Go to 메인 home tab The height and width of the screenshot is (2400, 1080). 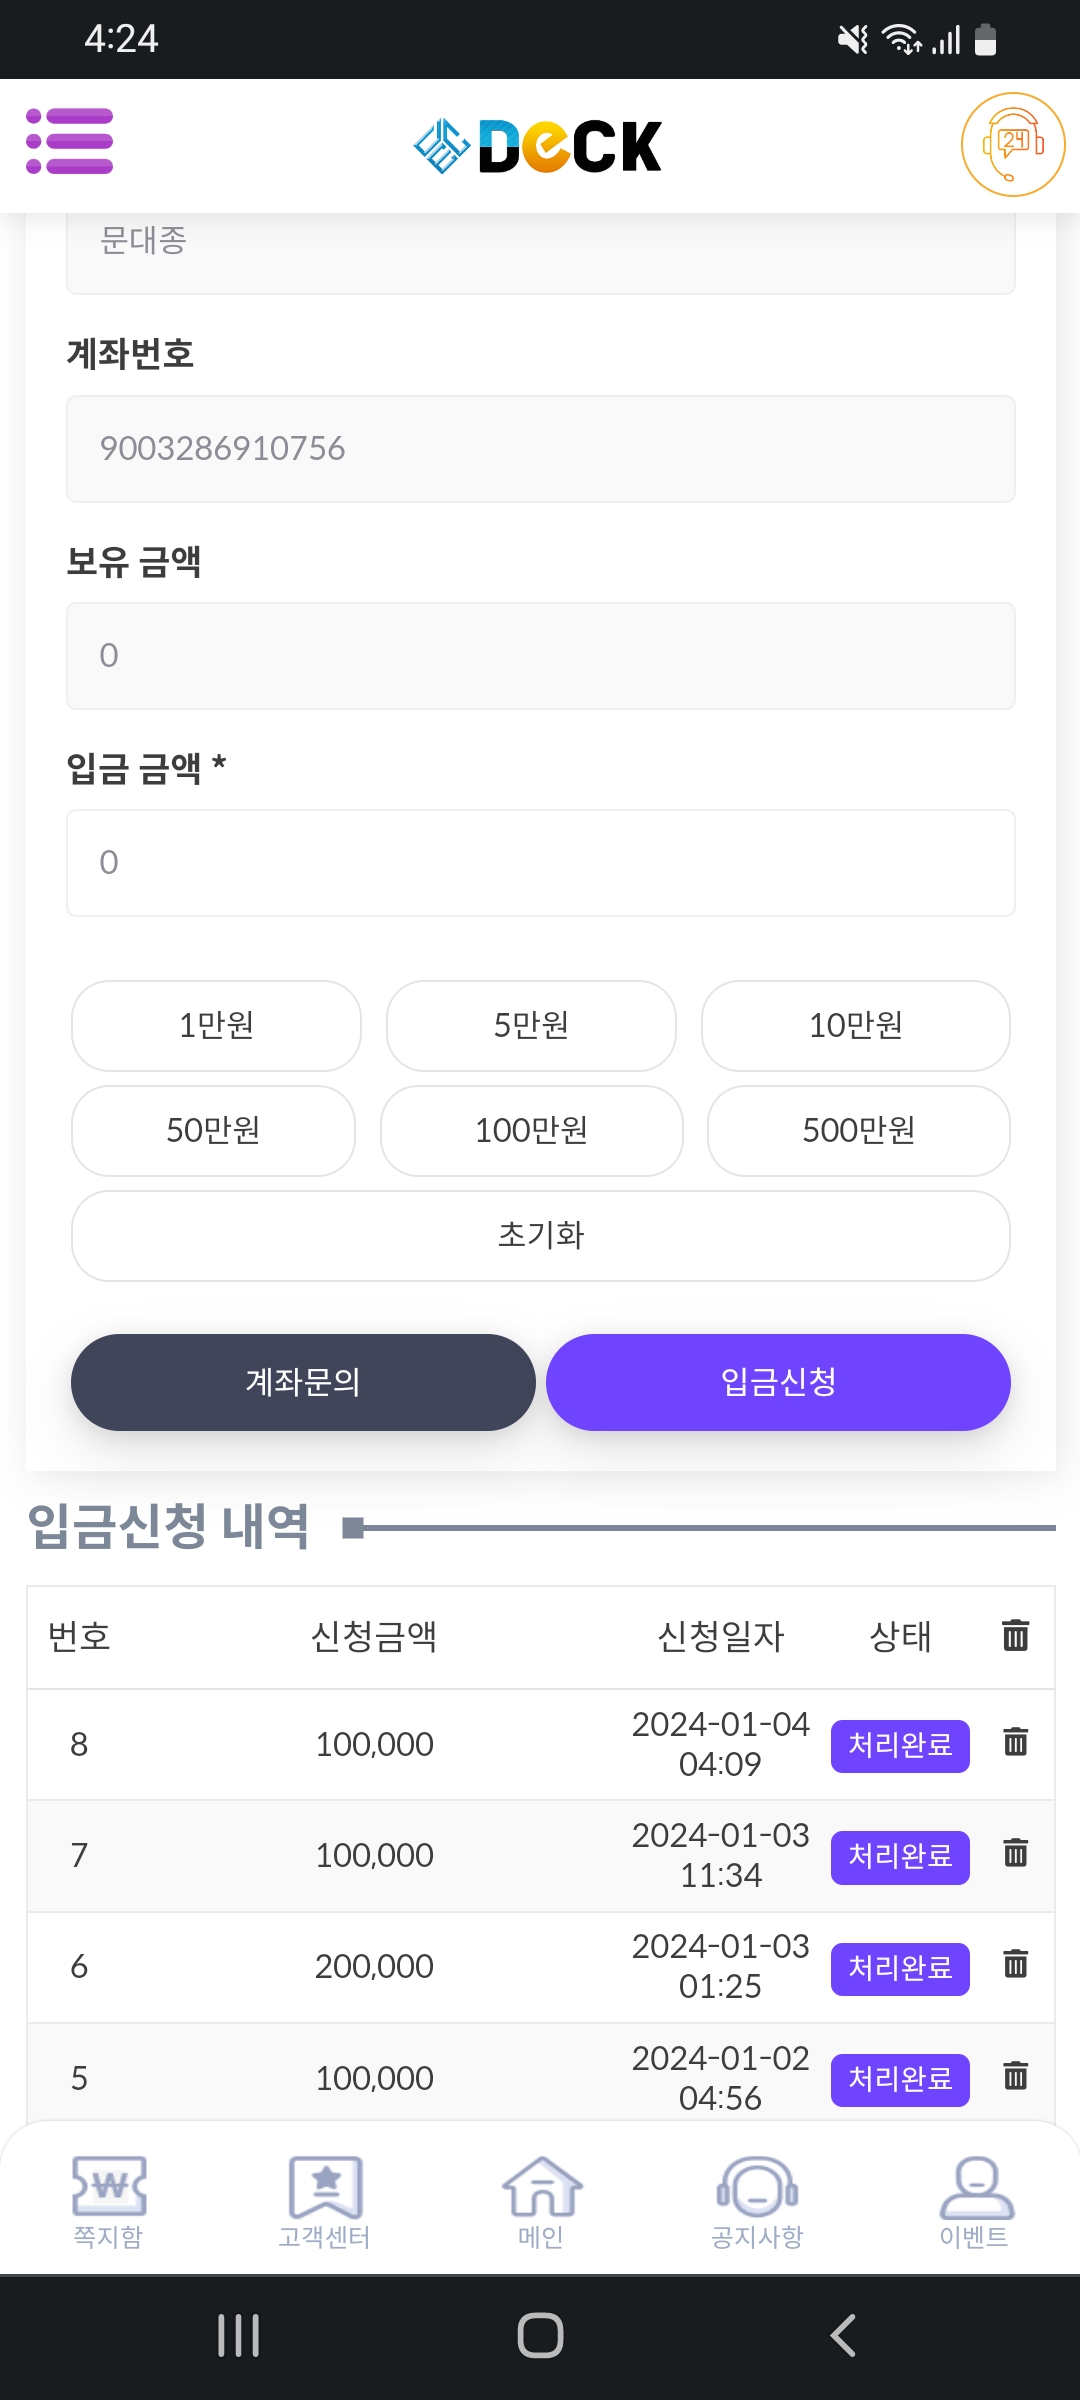pyautogui.click(x=541, y=2201)
